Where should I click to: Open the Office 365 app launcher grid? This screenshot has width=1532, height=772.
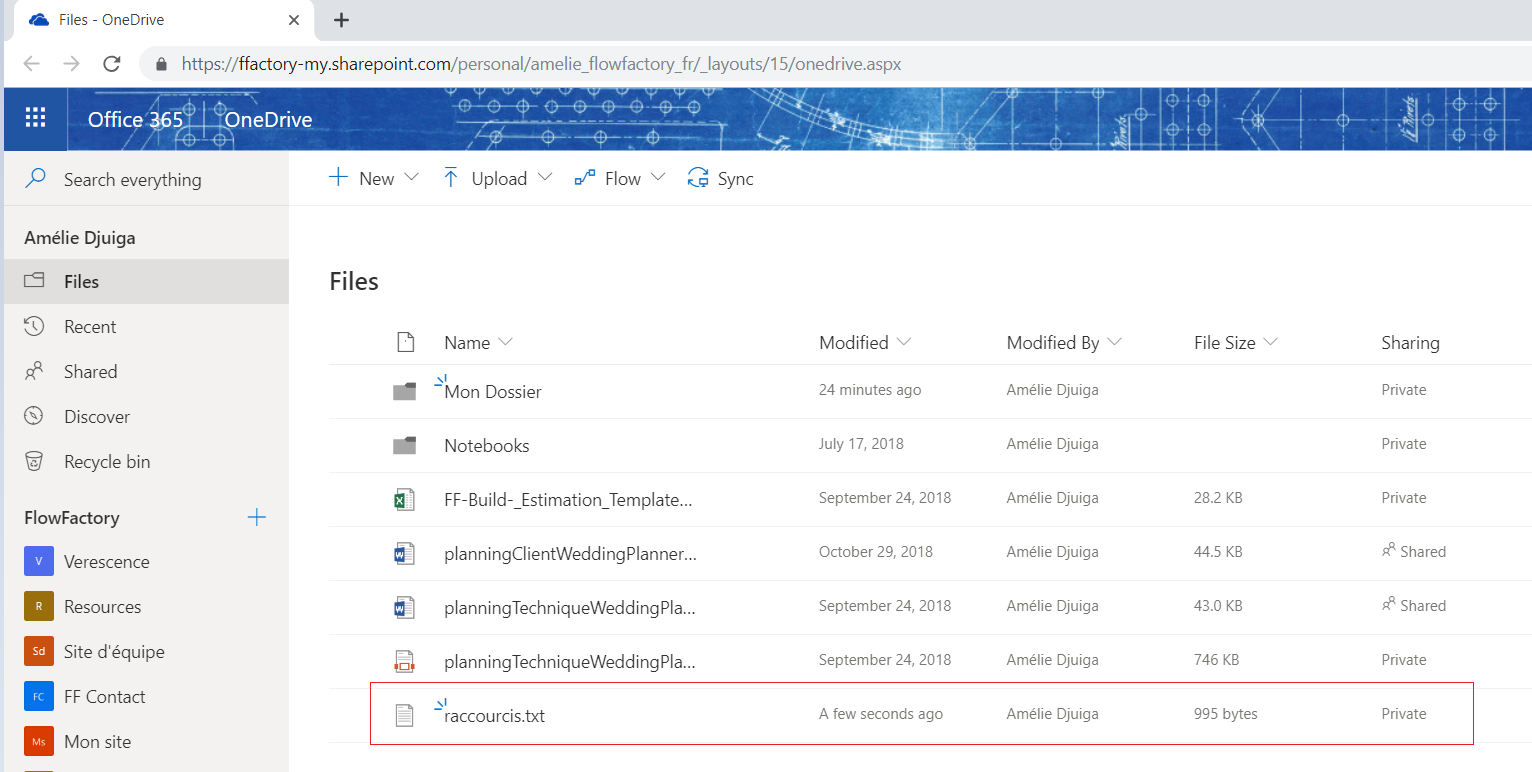pyautogui.click(x=35, y=119)
